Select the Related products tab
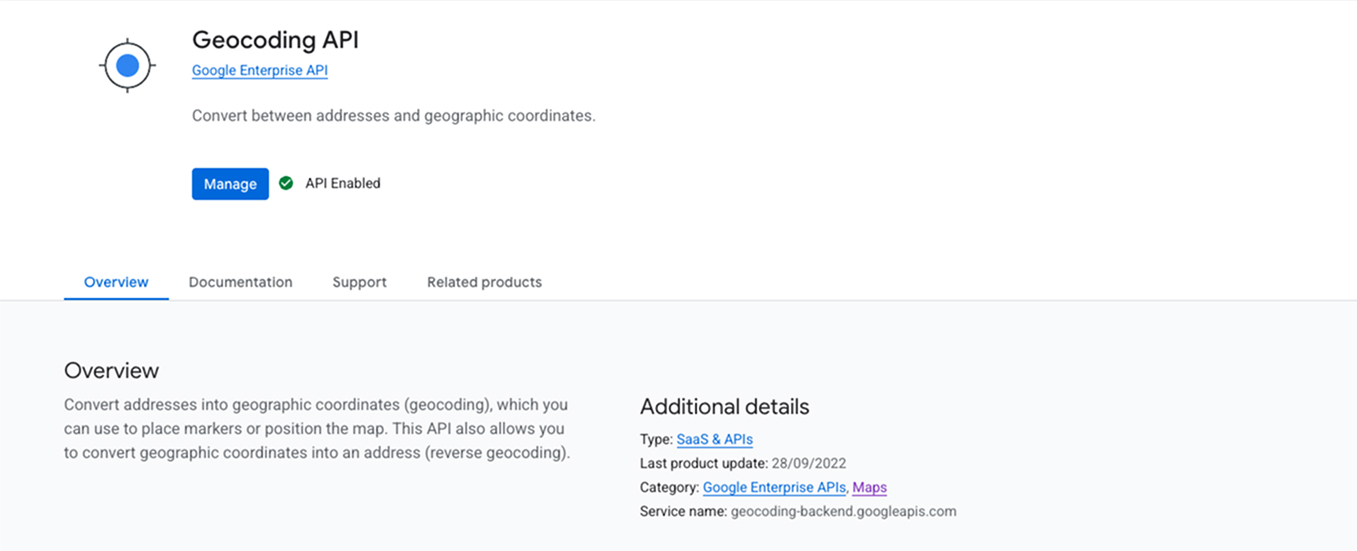The image size is (1357, 551). 484,282
